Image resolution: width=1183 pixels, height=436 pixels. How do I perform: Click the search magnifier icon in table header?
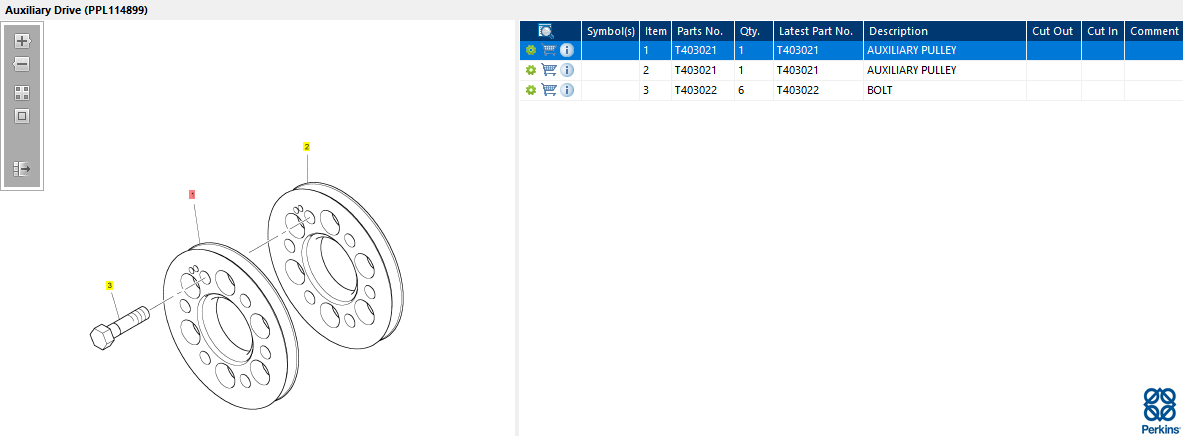546,31
